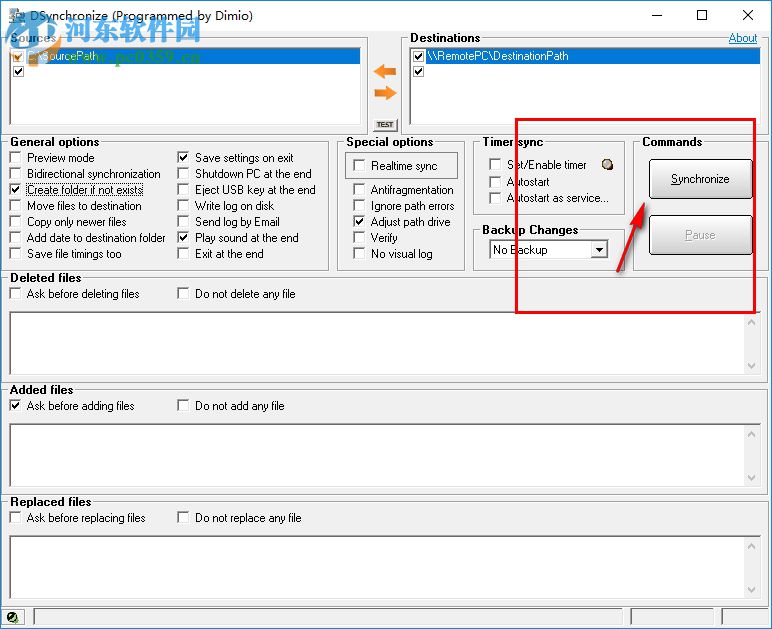Viewport: 772px width, 629px height.
Task: Check Send log by Email
Action: tap(183, 221)
